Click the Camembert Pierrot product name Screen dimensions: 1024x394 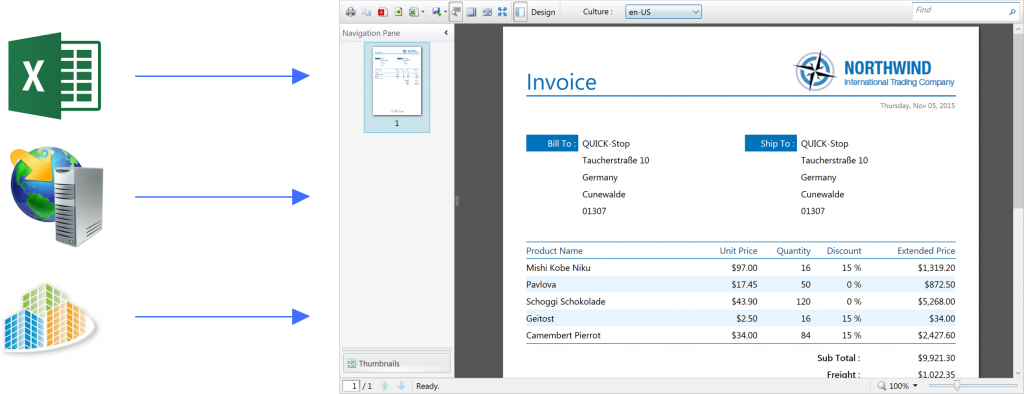click(564, 336)
